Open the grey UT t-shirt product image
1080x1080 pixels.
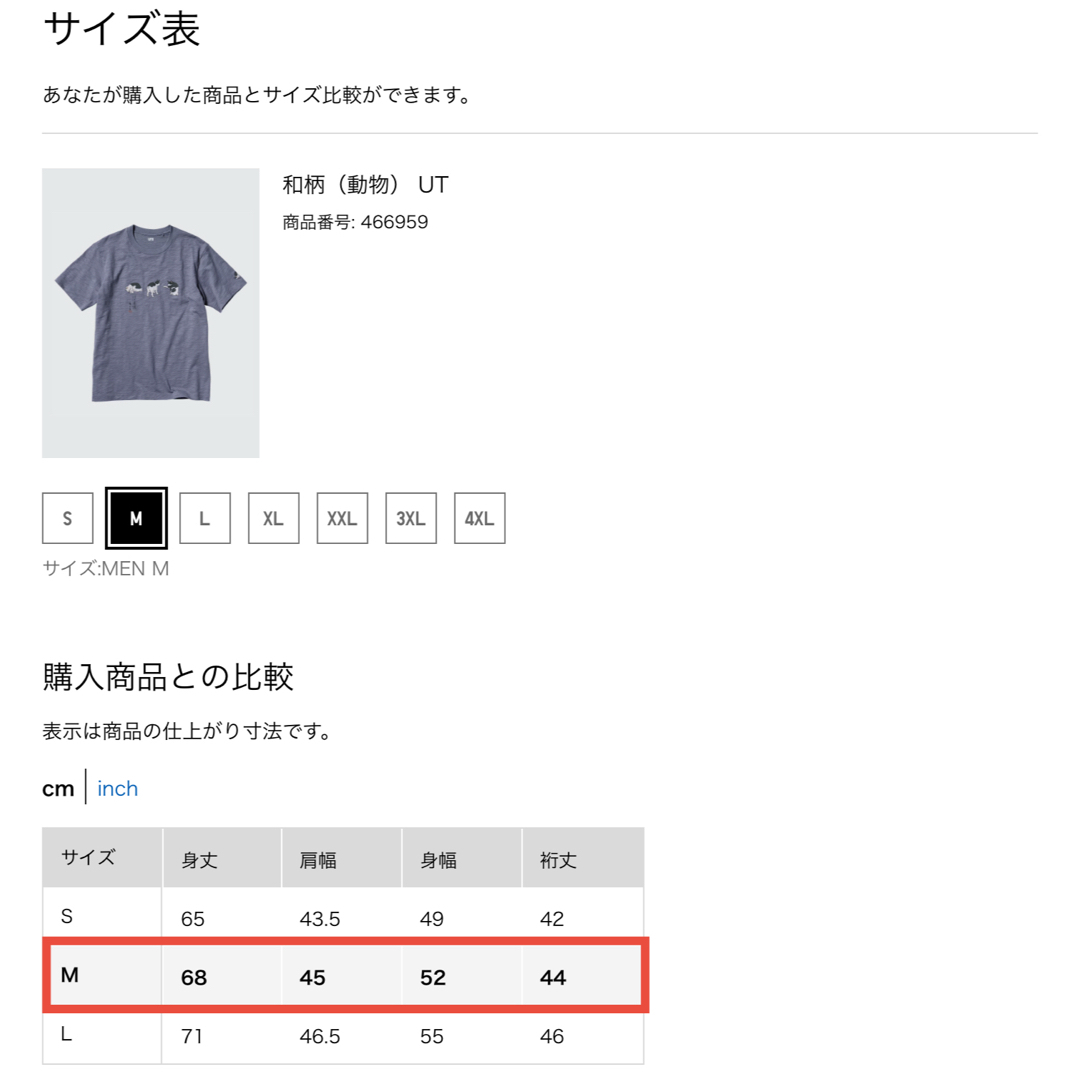click(x=151, y=313)
